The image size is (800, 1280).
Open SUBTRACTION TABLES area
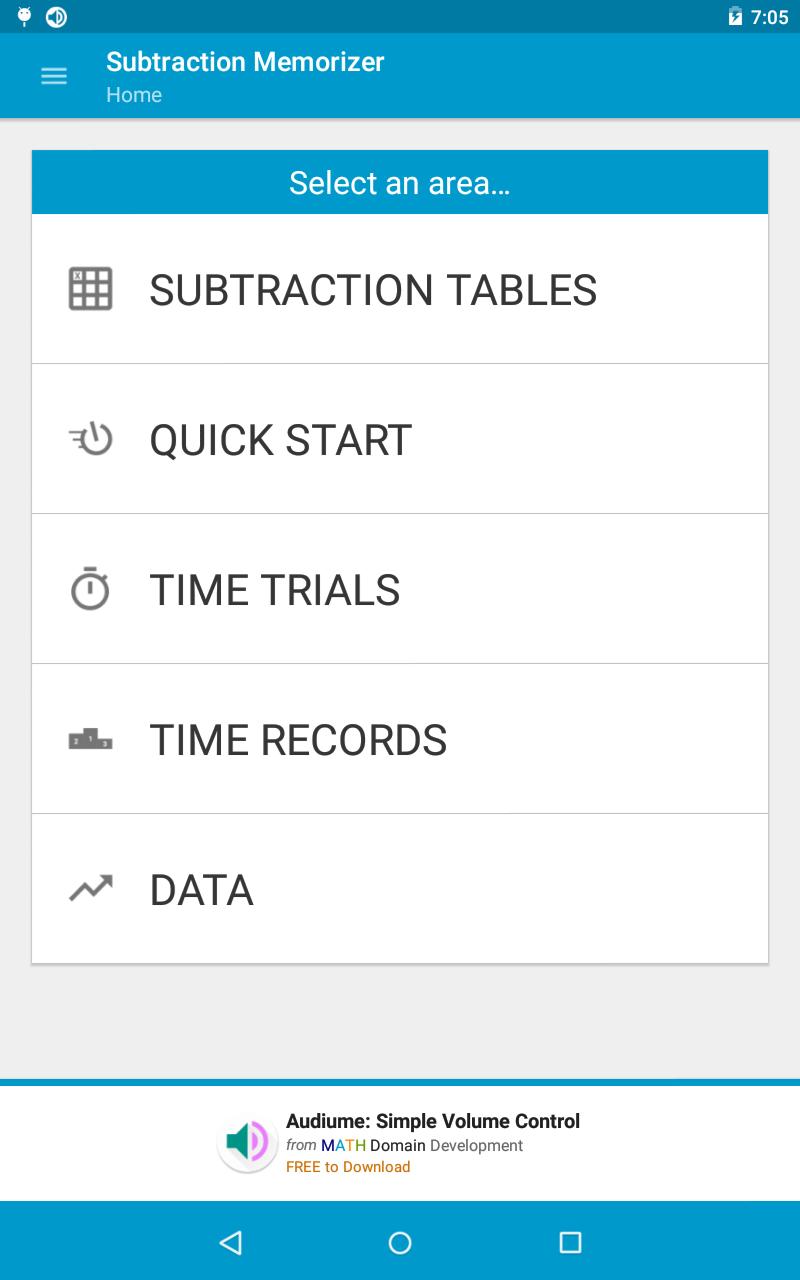tap(373, 290)
